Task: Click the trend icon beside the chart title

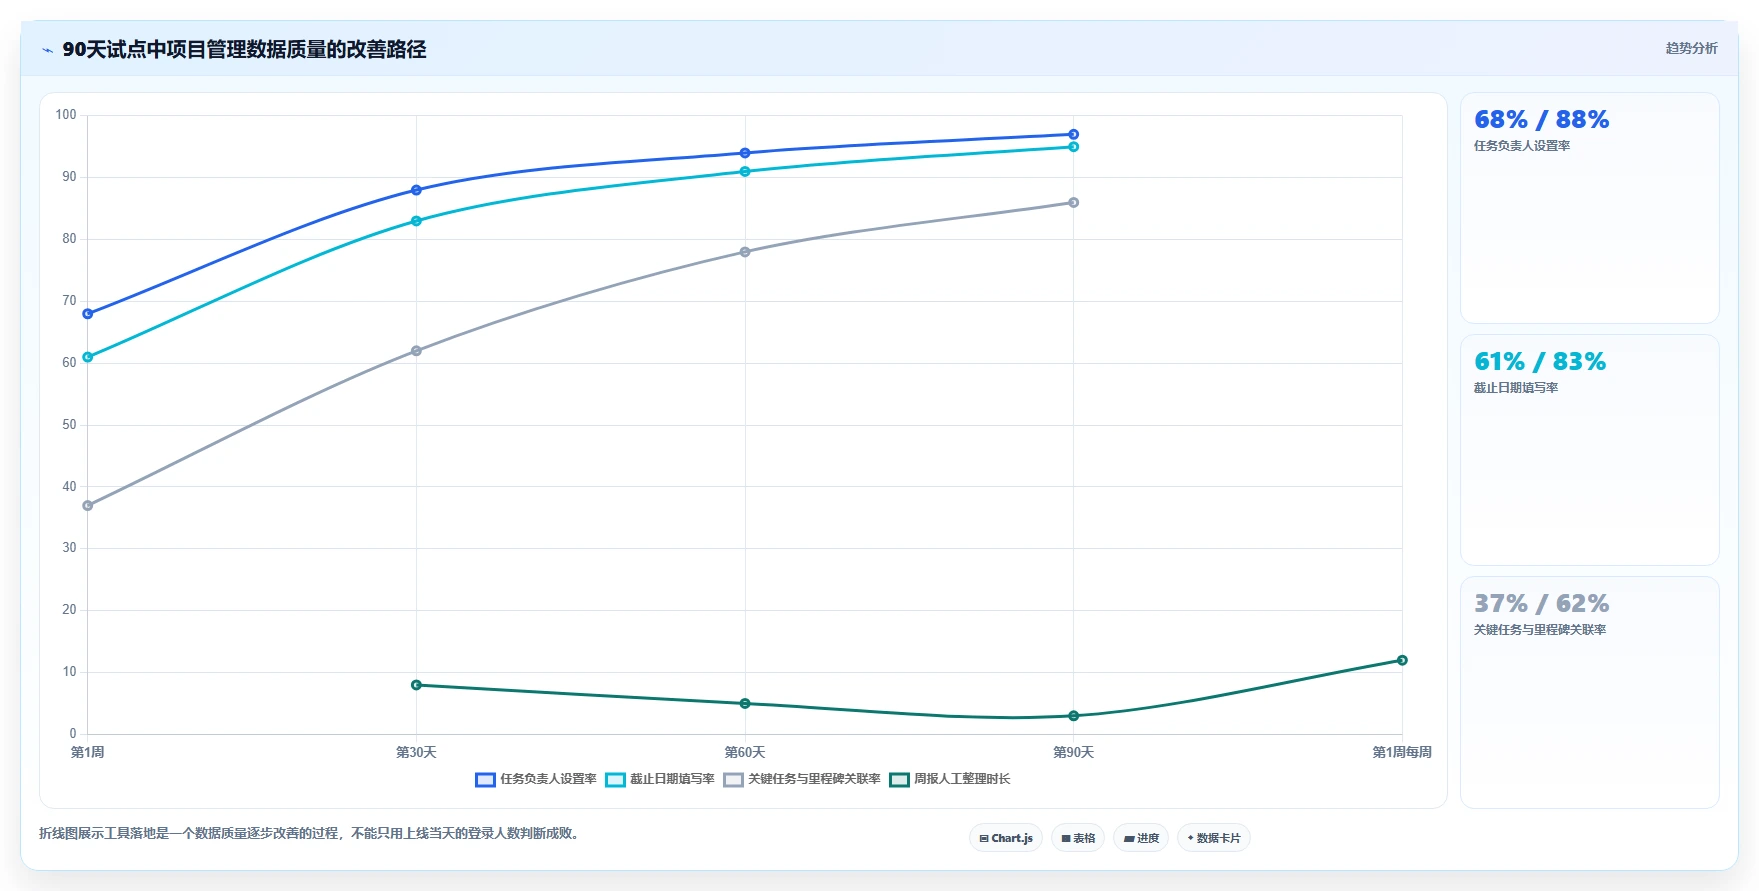Action: coord(47,50)
